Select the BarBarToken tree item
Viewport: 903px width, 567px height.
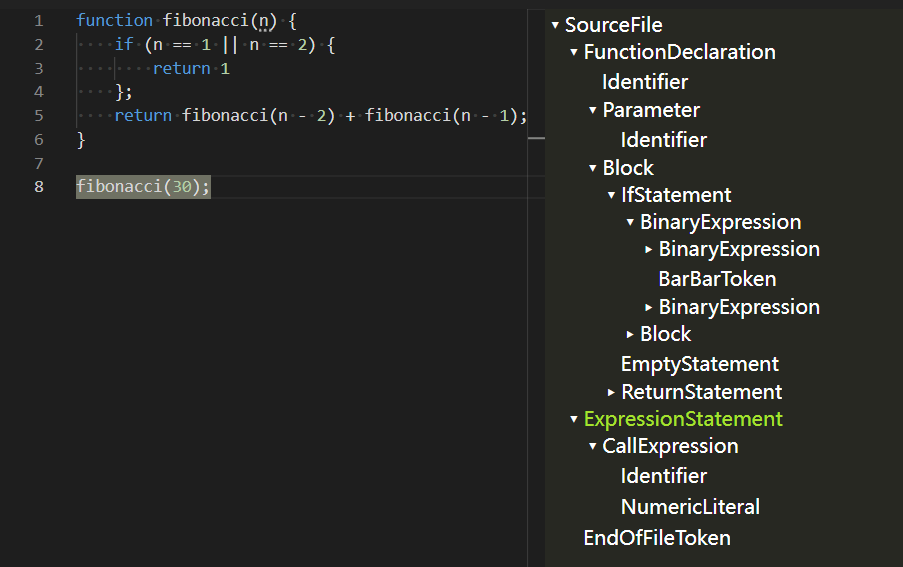tap(717, 279)
